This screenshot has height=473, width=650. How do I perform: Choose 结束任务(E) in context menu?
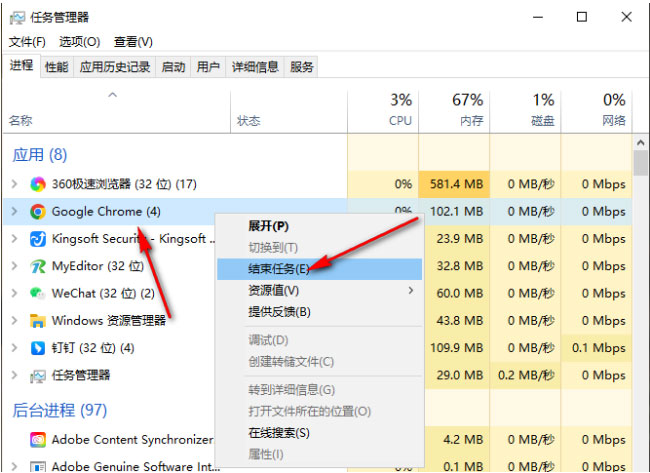(319, 269)
